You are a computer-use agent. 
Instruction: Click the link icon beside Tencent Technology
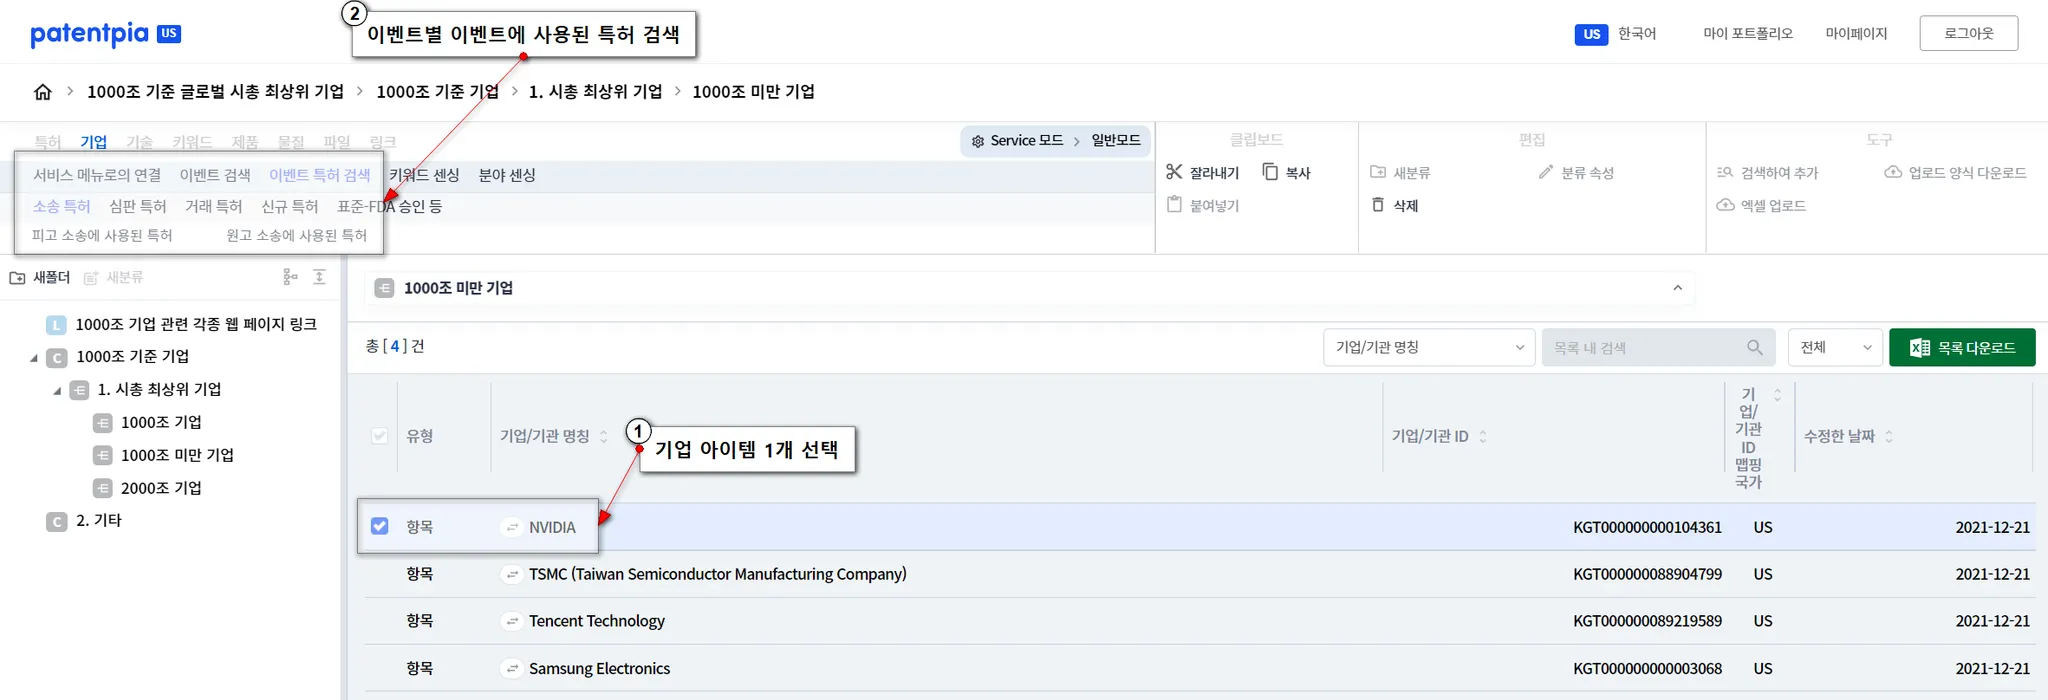512,621
